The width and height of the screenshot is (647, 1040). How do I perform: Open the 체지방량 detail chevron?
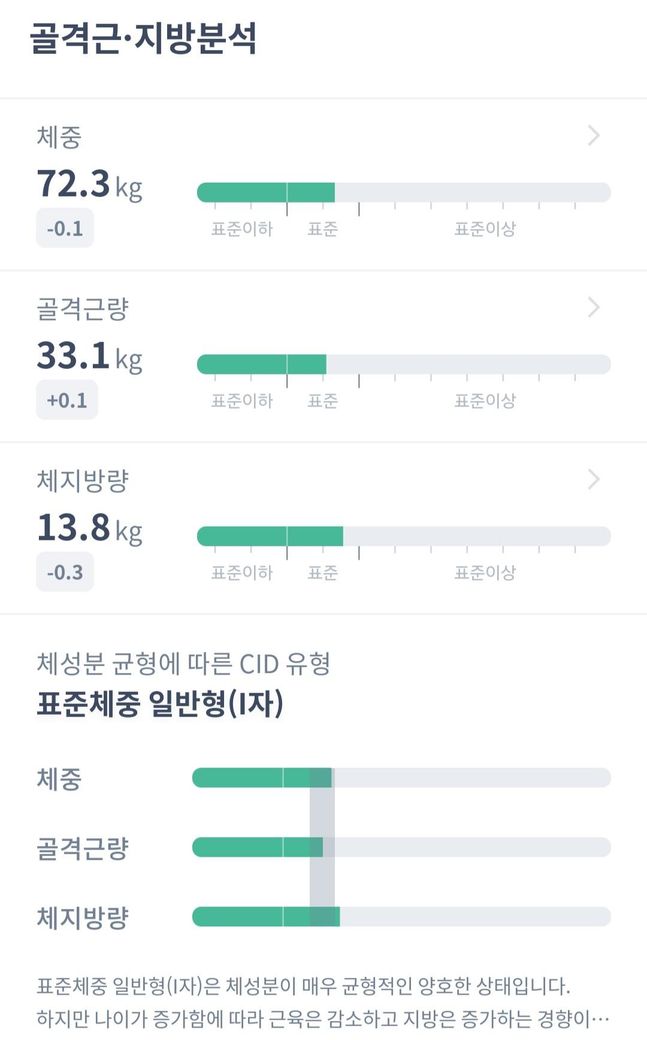[x=593, y=480]
